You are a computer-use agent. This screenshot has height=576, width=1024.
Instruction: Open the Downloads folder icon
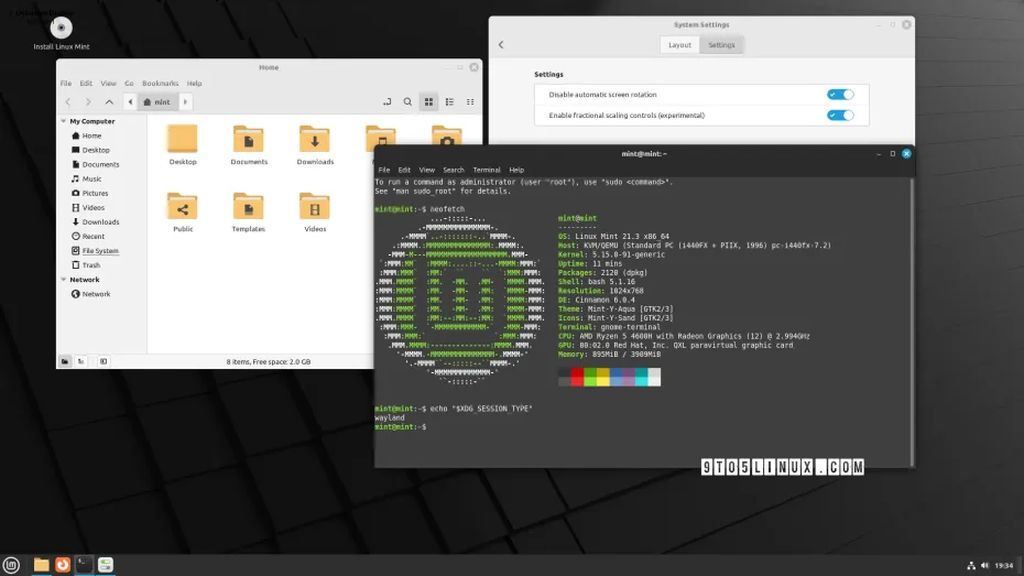[315, 140]
